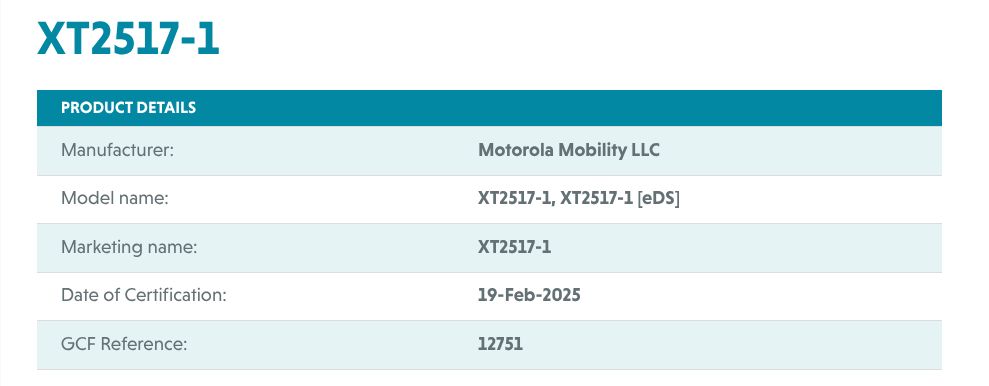Click the [eDS] text in model name
This screenshot has height=386, width=989.
tap(658, 199)
